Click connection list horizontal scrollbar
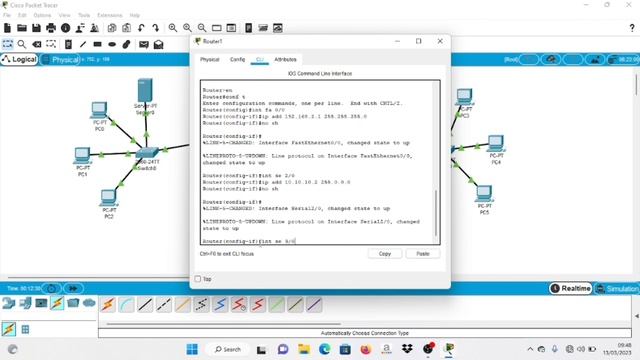Image resolution: width=640 pixels, height=360 pixels. click(224, 324)
